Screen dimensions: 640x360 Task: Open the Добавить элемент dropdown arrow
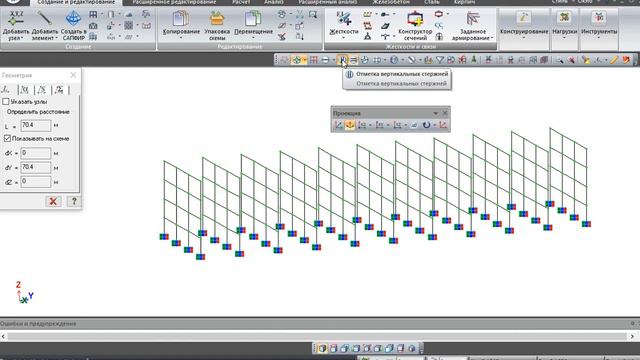[56, 38]
